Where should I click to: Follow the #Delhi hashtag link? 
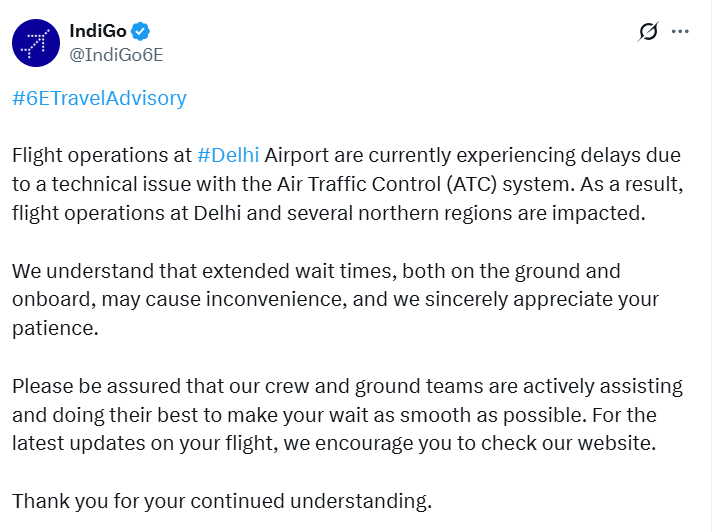point(228,155)
